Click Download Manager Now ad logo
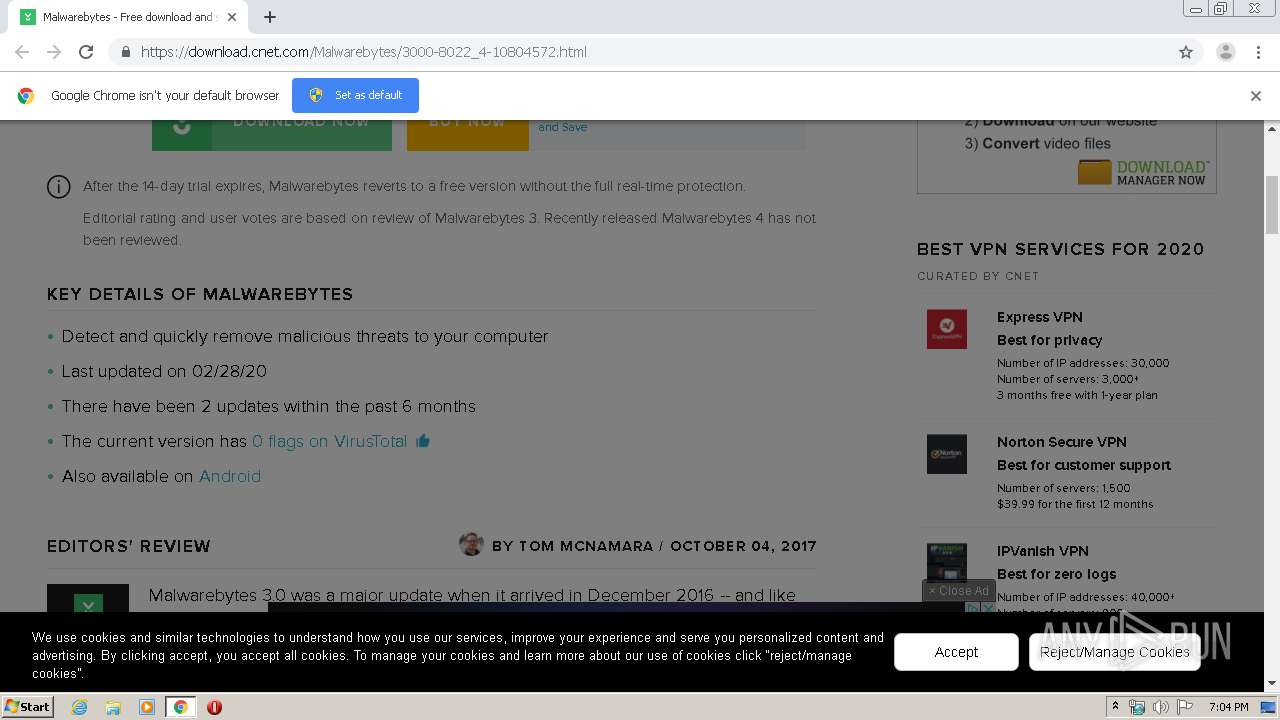Viewport: 1280px width, 720px height. pyautogui.click(x=1143, y=172)
